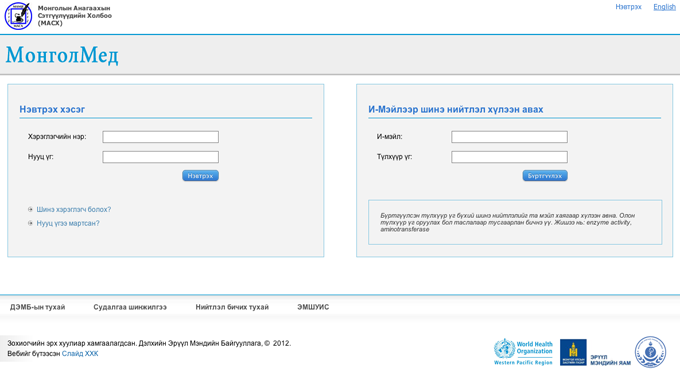Viewport: 680px width, 383px height.
Task: Open Судалгаа шинжилгээ footer menu item
Action: click(x=130, y=307)
